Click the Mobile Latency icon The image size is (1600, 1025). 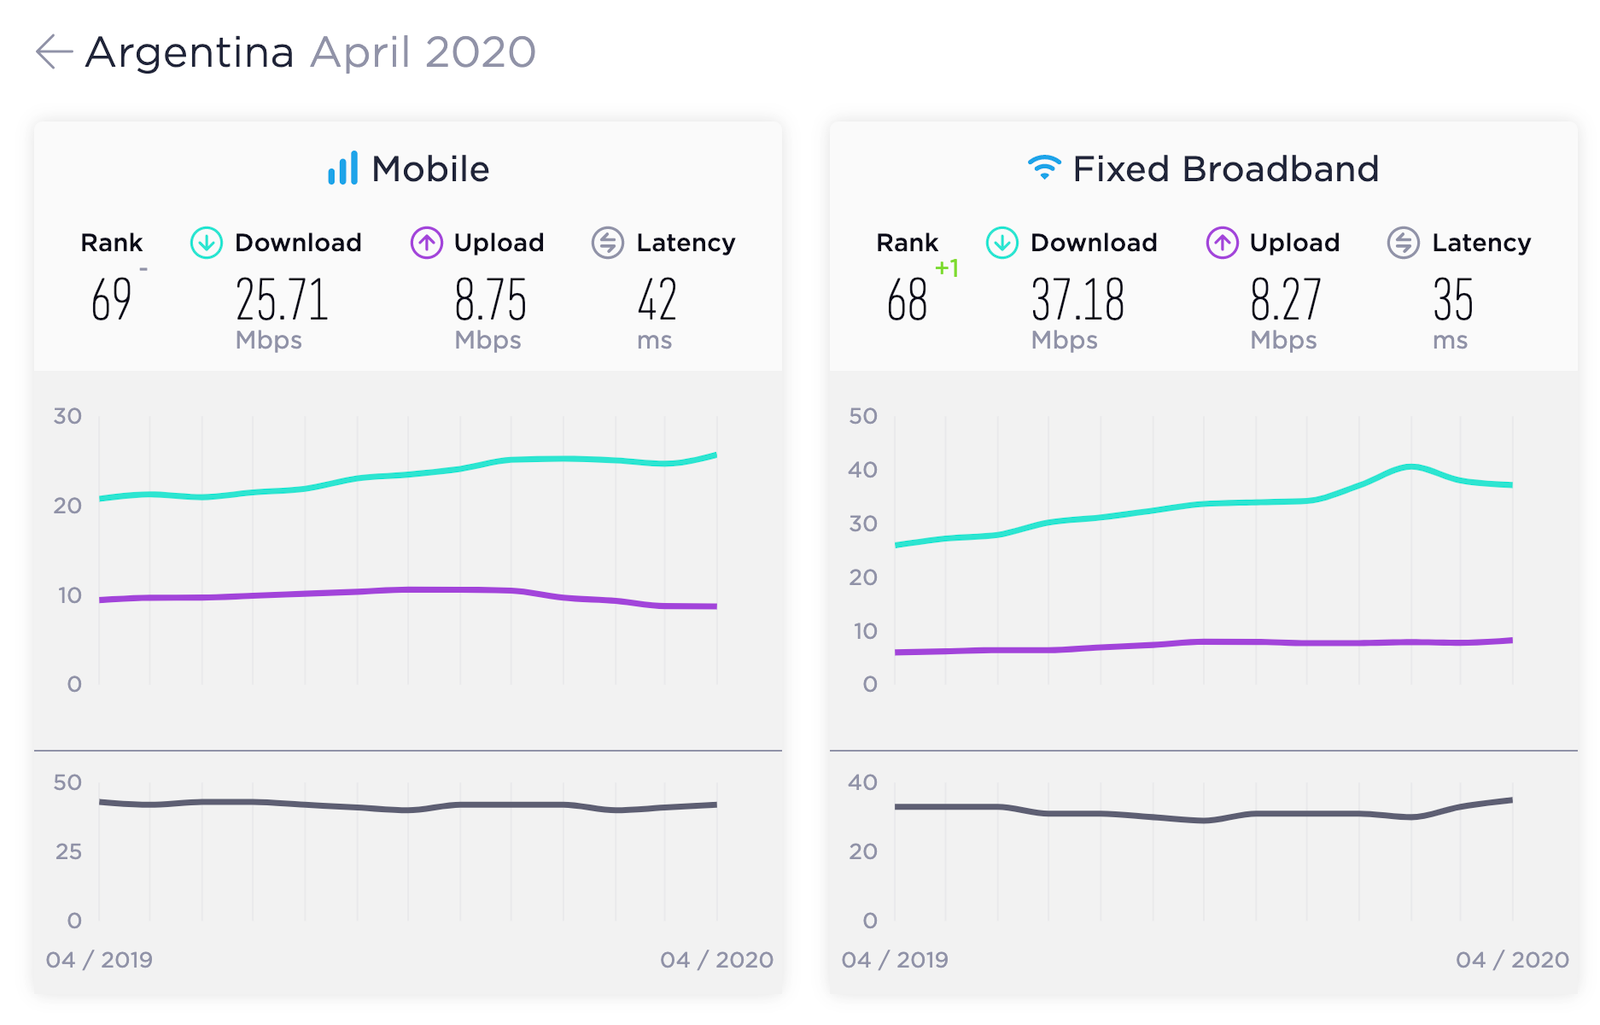point(607,242)
